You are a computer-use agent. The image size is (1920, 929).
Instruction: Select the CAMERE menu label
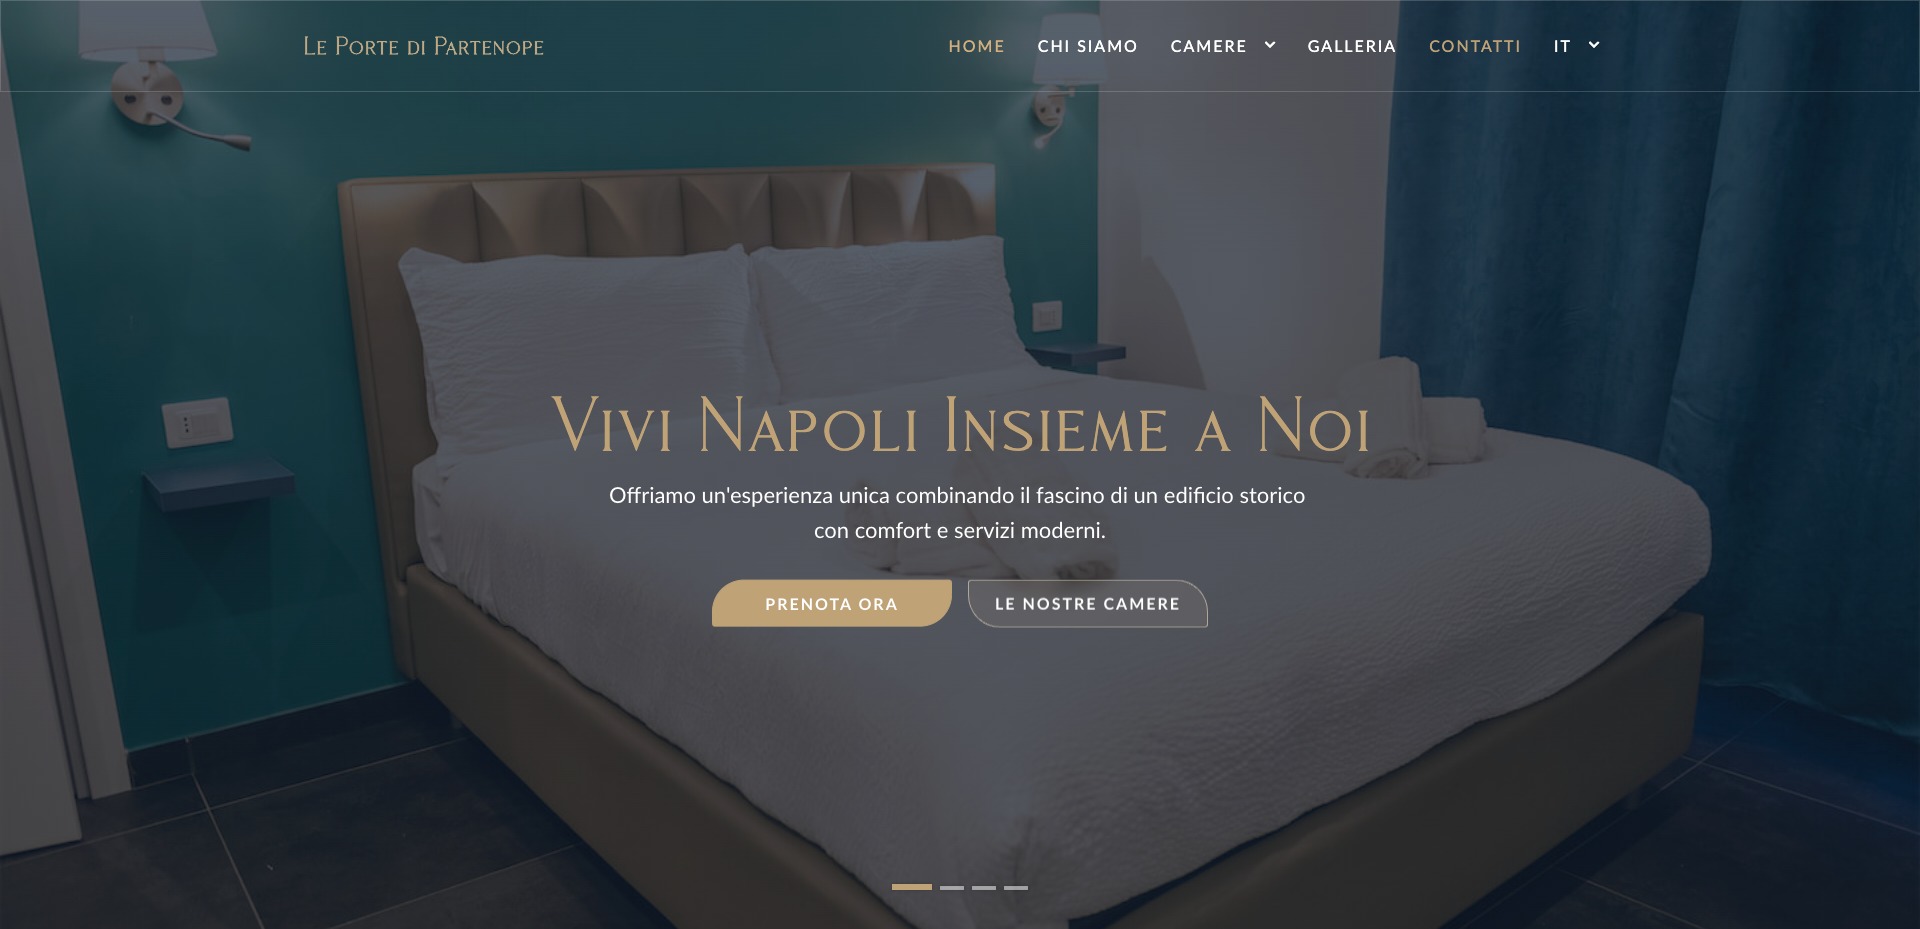click(x=1208, y=46)
